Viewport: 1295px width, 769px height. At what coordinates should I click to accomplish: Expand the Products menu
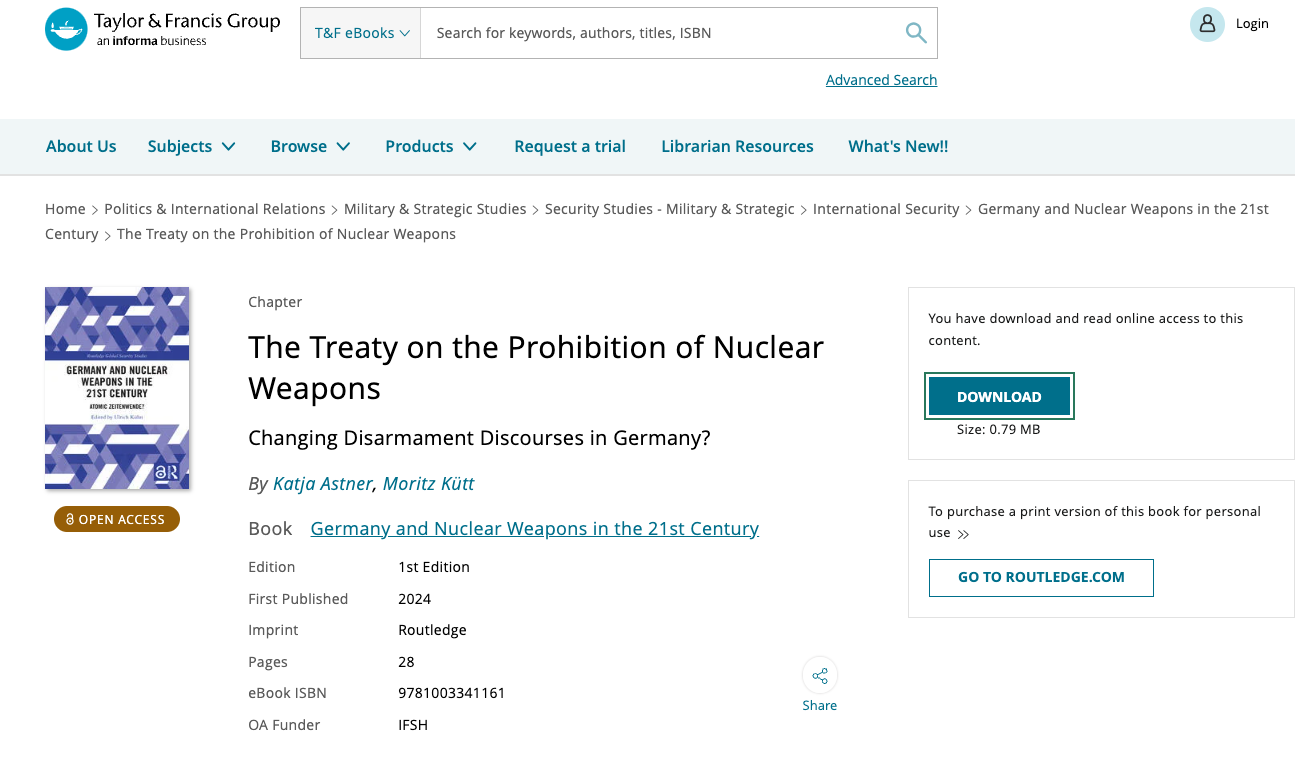(x=432, y=146)
